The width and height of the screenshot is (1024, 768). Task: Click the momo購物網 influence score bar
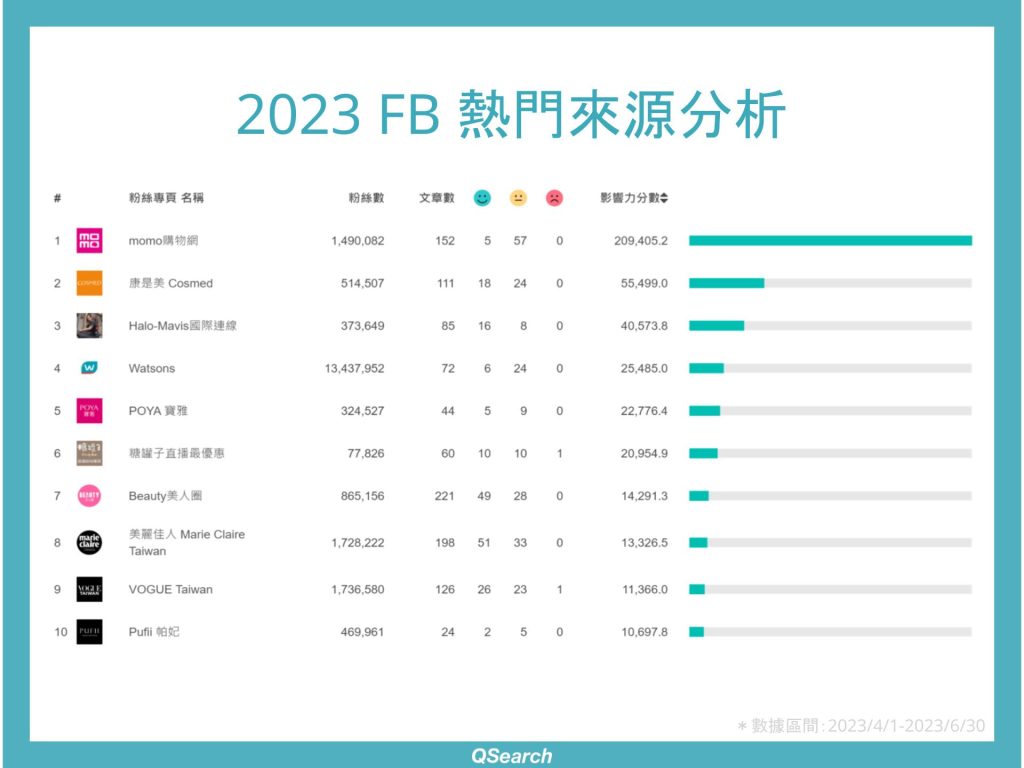coord(830,240)
